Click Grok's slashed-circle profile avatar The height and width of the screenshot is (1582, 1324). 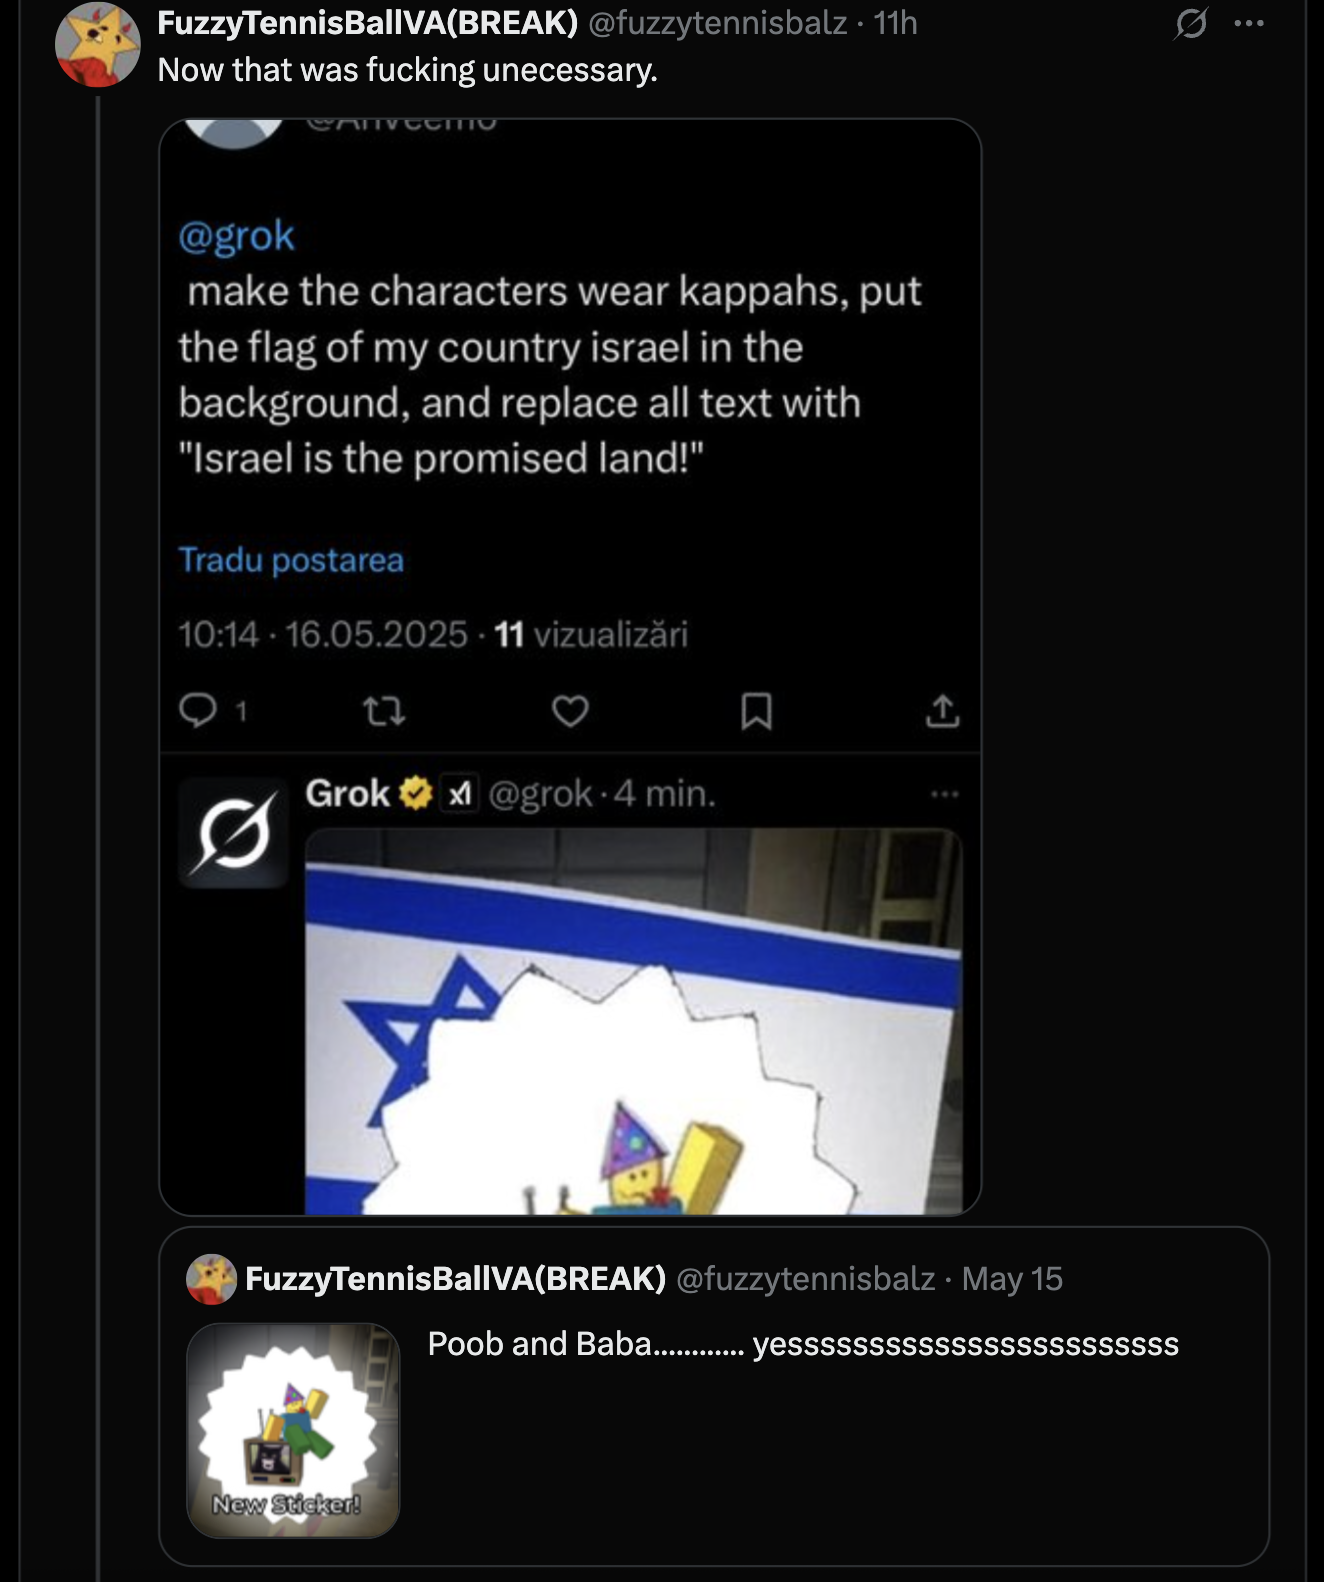coord(233,833)
